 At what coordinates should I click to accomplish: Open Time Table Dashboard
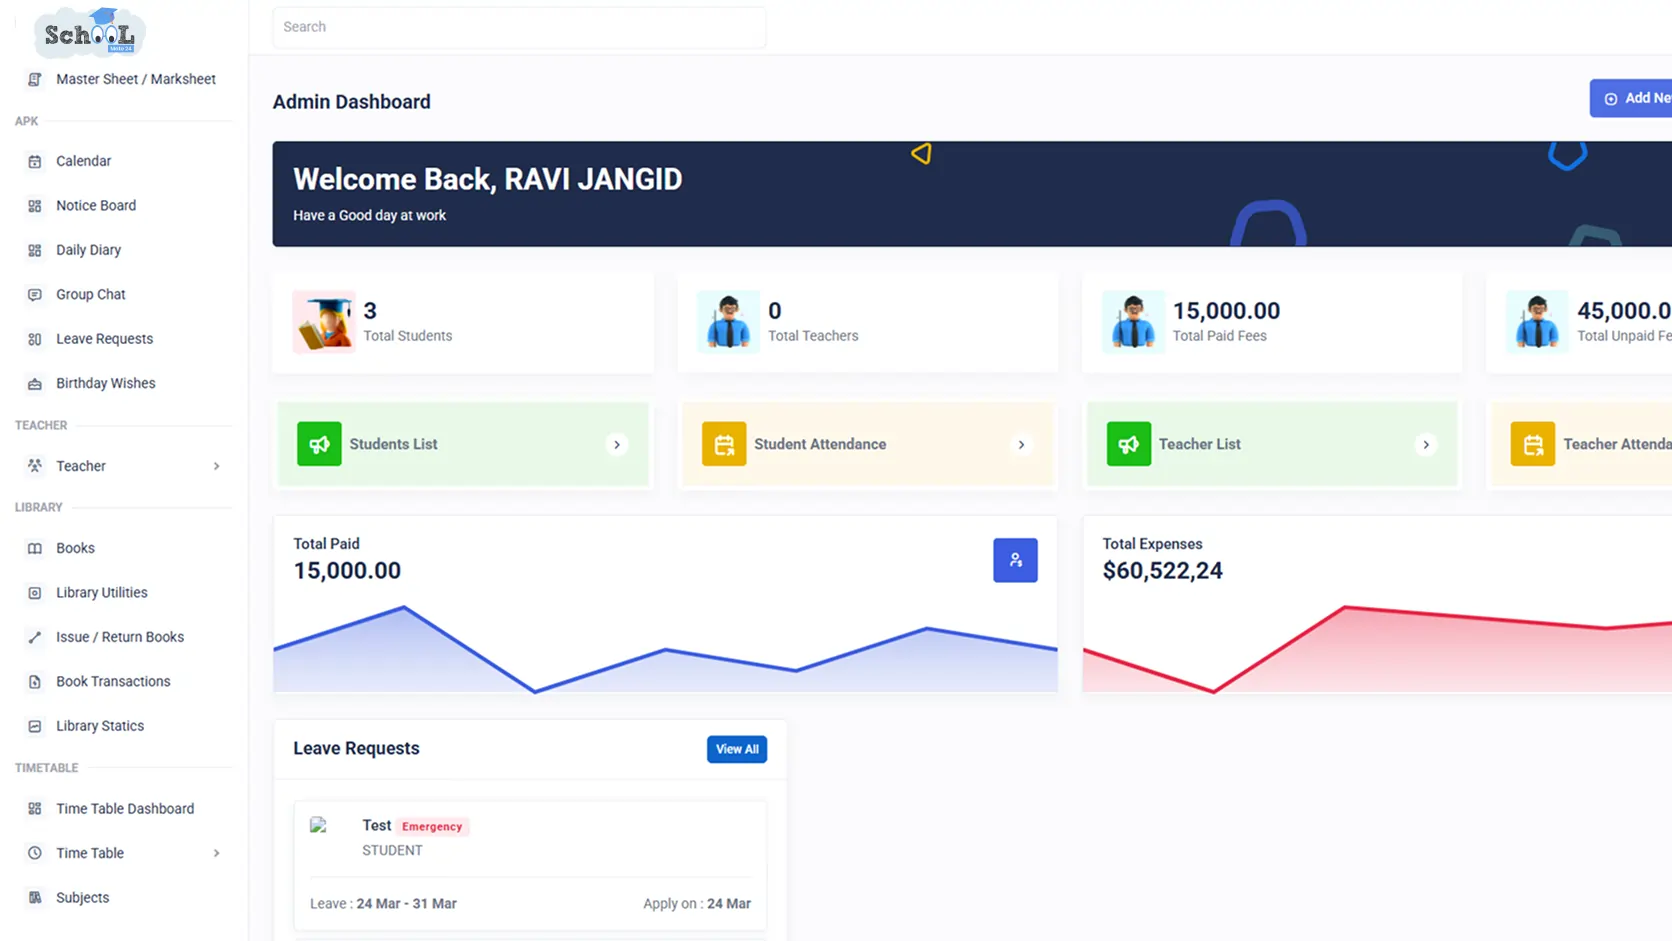pyautogui.click(x=123, y=808)
